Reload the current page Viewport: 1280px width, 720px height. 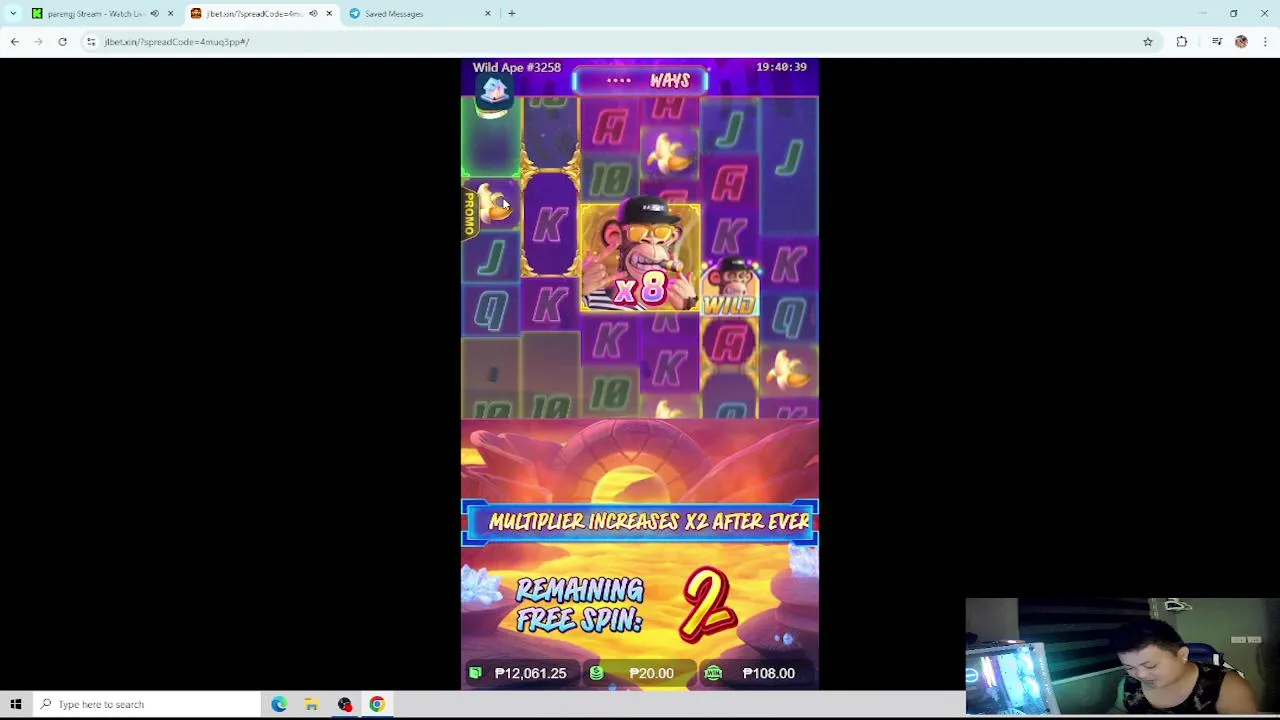[62, 42]
